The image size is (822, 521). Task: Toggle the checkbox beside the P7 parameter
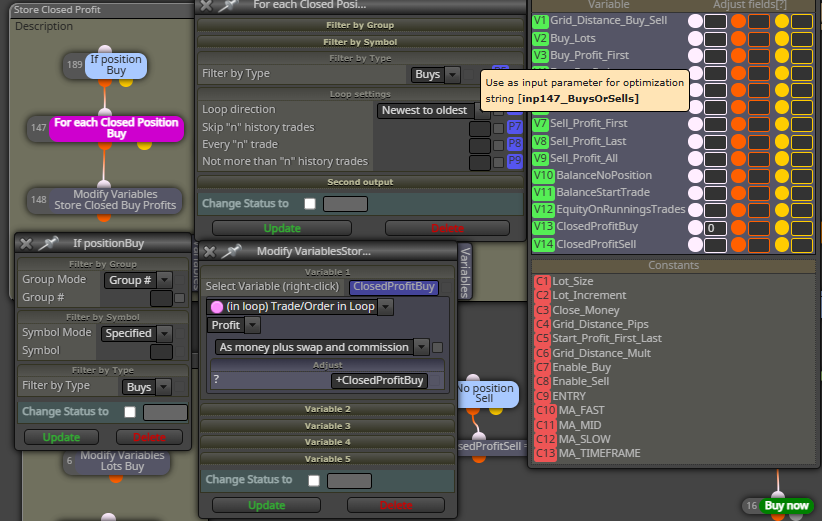tap(499, 127)
